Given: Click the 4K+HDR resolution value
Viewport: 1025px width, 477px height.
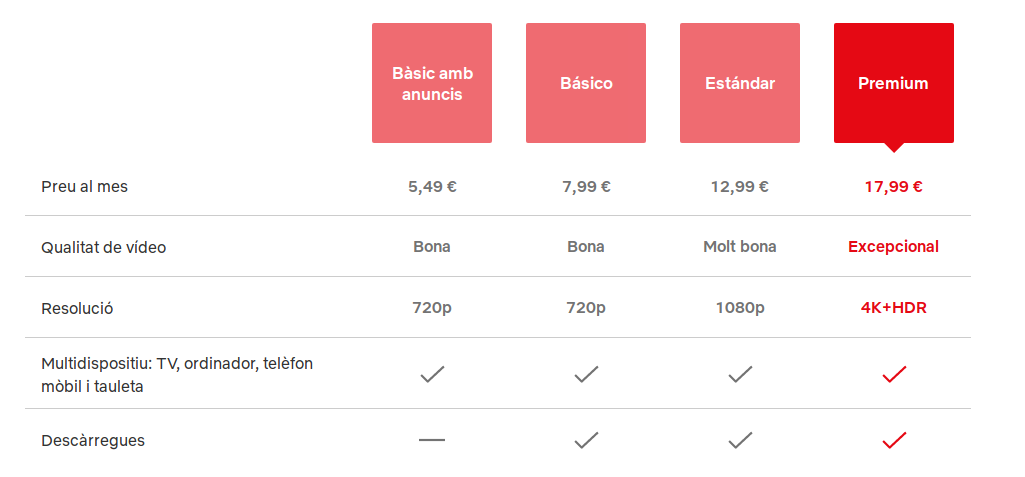Looking at the screenshot, I should coord(893,308).
